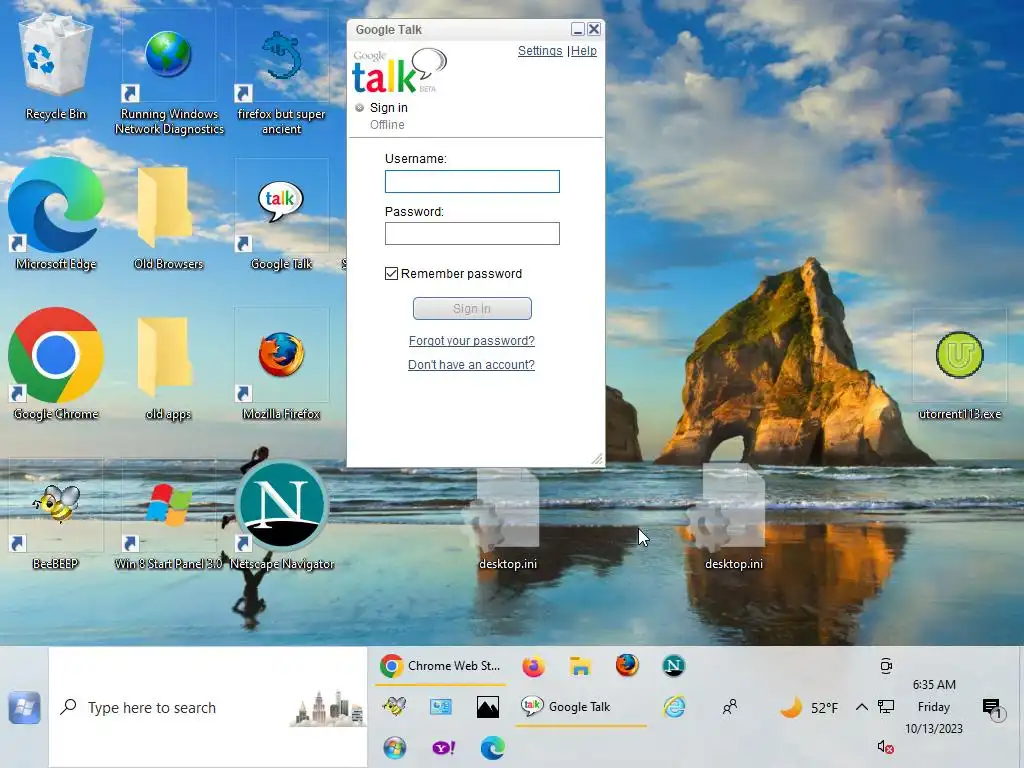
Task: Expand hidden tray icons chevron
Action: [862, 707]
